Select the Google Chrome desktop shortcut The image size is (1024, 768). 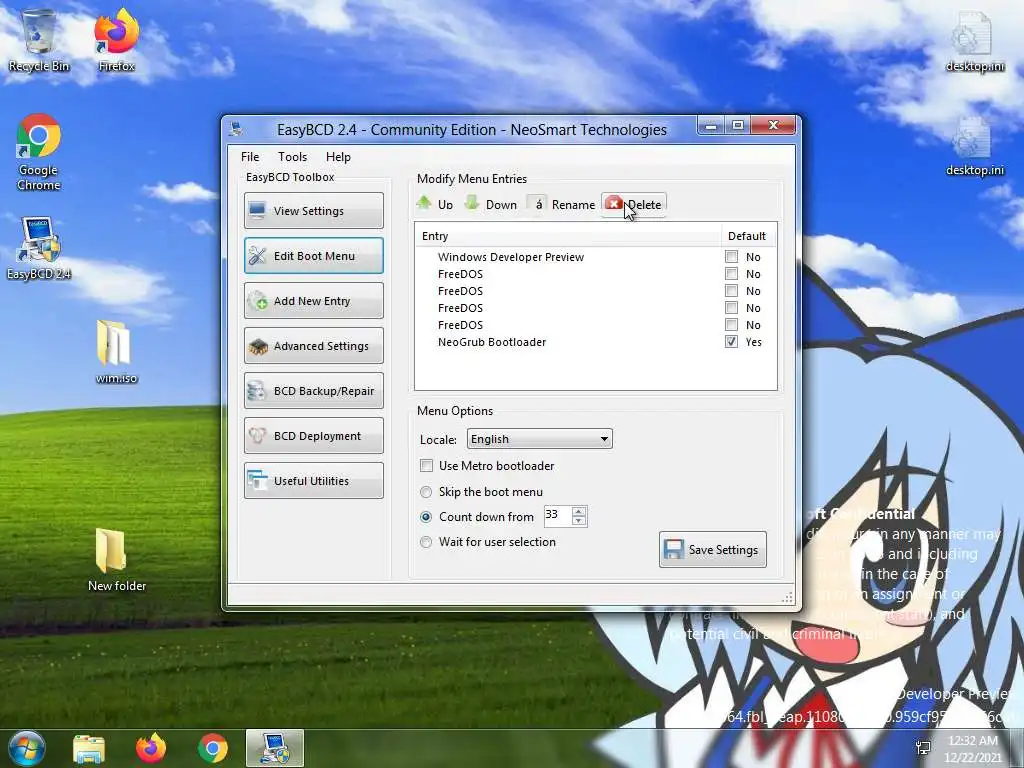pos(39,152)
